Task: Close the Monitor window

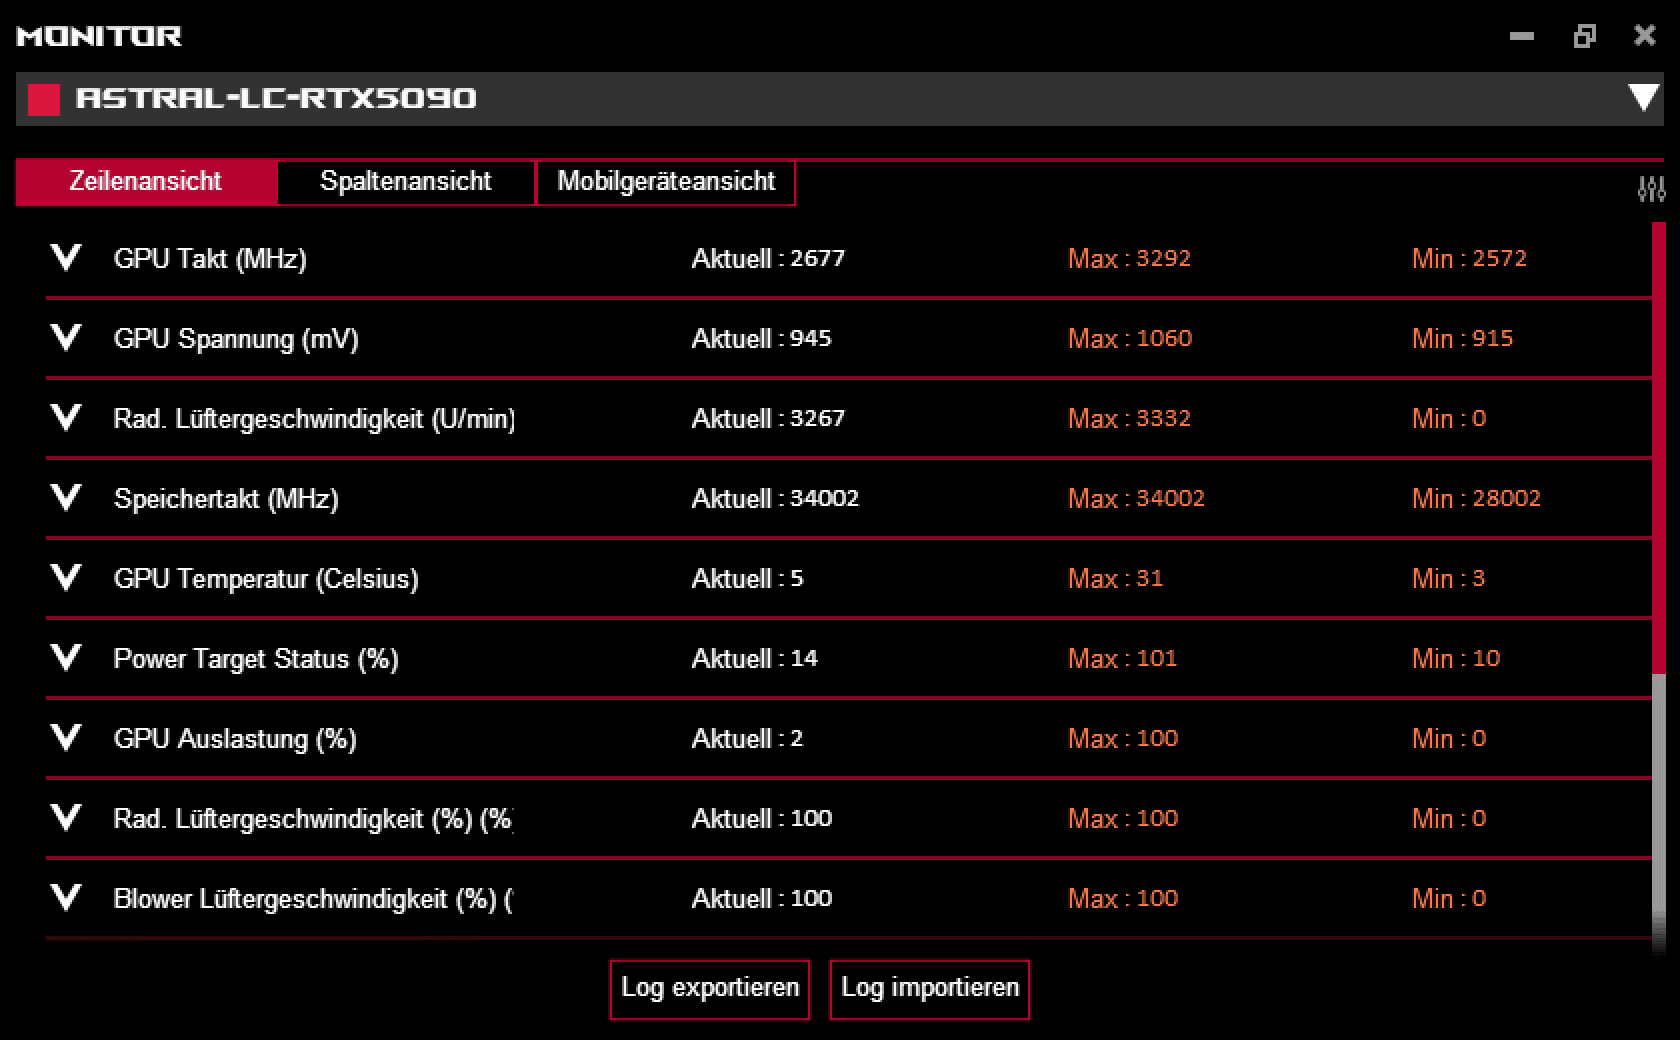Action: pyautogui.click(x=1645, y=37)
